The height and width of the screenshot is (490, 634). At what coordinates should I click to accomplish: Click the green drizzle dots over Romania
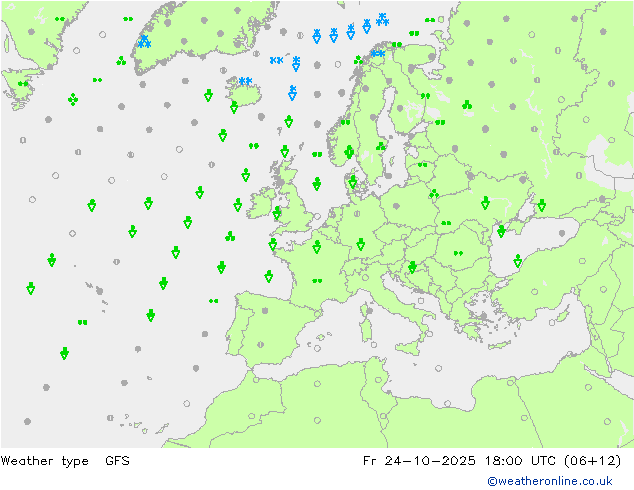point(458,253)
